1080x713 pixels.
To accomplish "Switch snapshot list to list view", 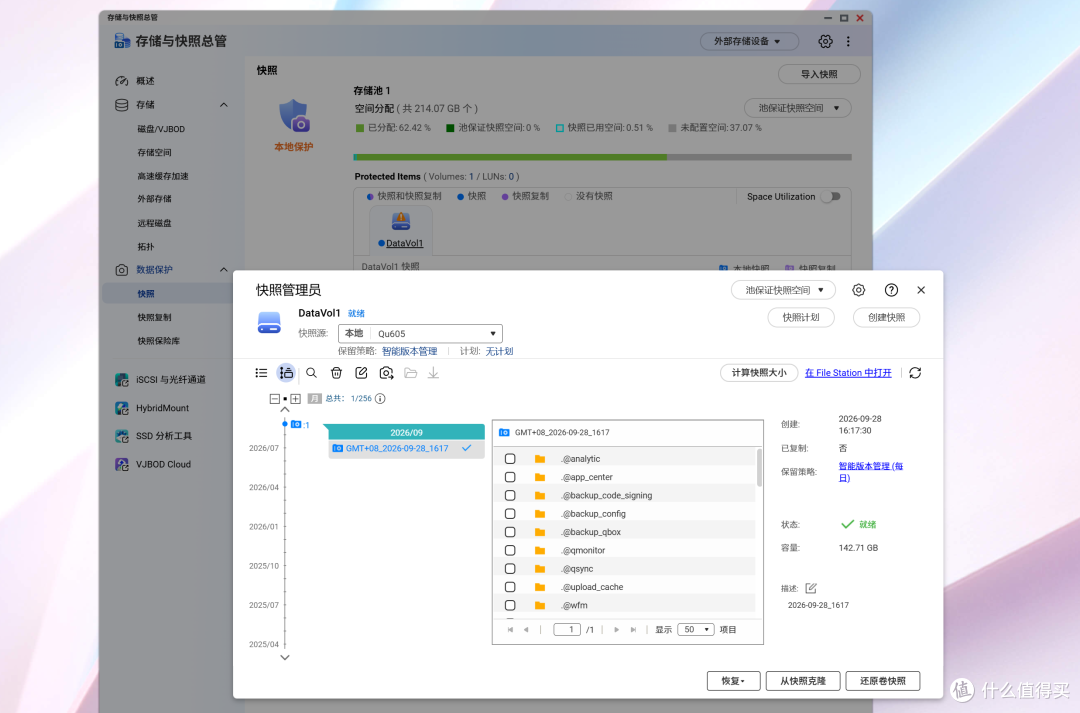I will (261, 373).
